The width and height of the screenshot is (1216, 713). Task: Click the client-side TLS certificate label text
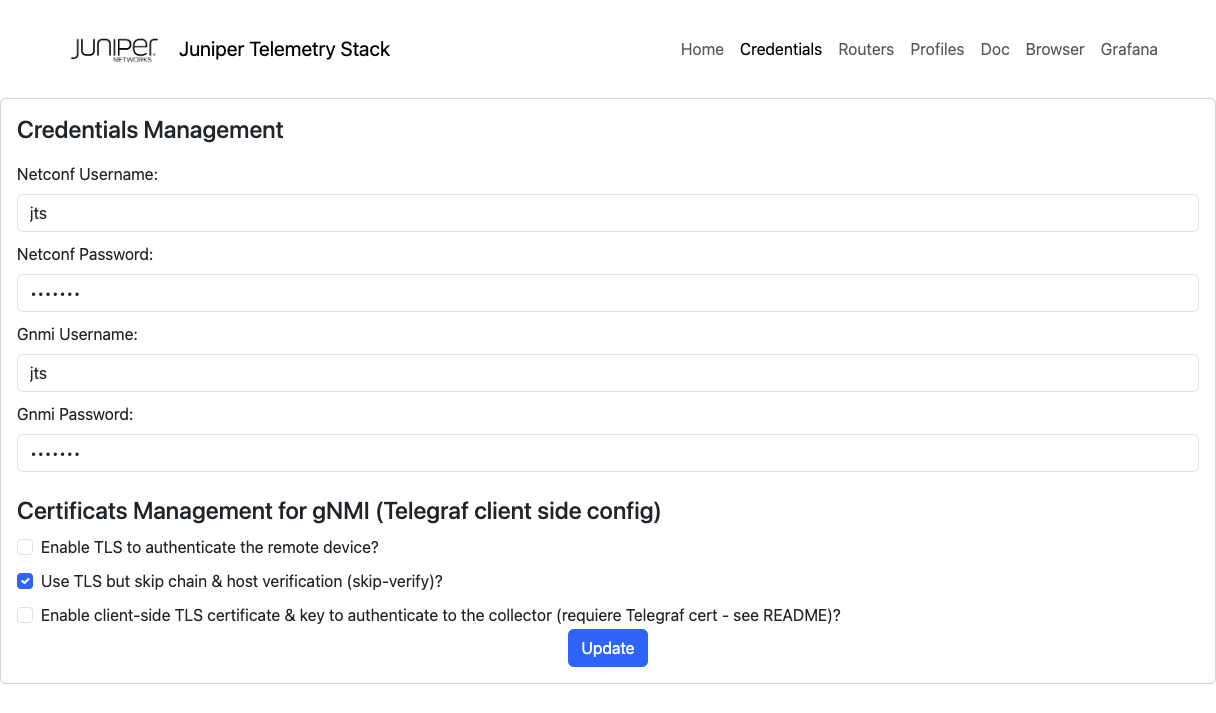[440, 615]
